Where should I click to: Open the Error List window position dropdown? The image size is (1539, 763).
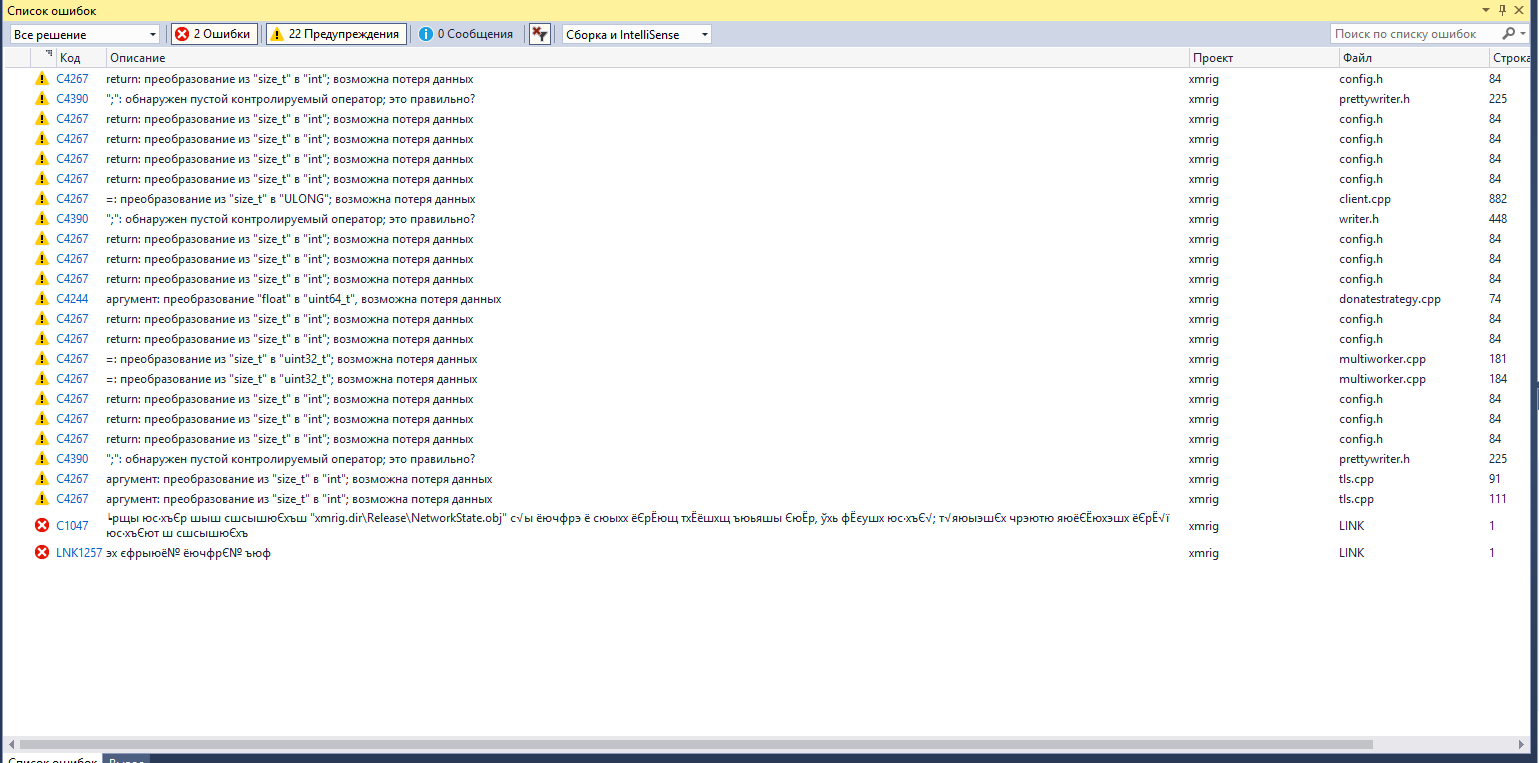tap(1485, 9)
